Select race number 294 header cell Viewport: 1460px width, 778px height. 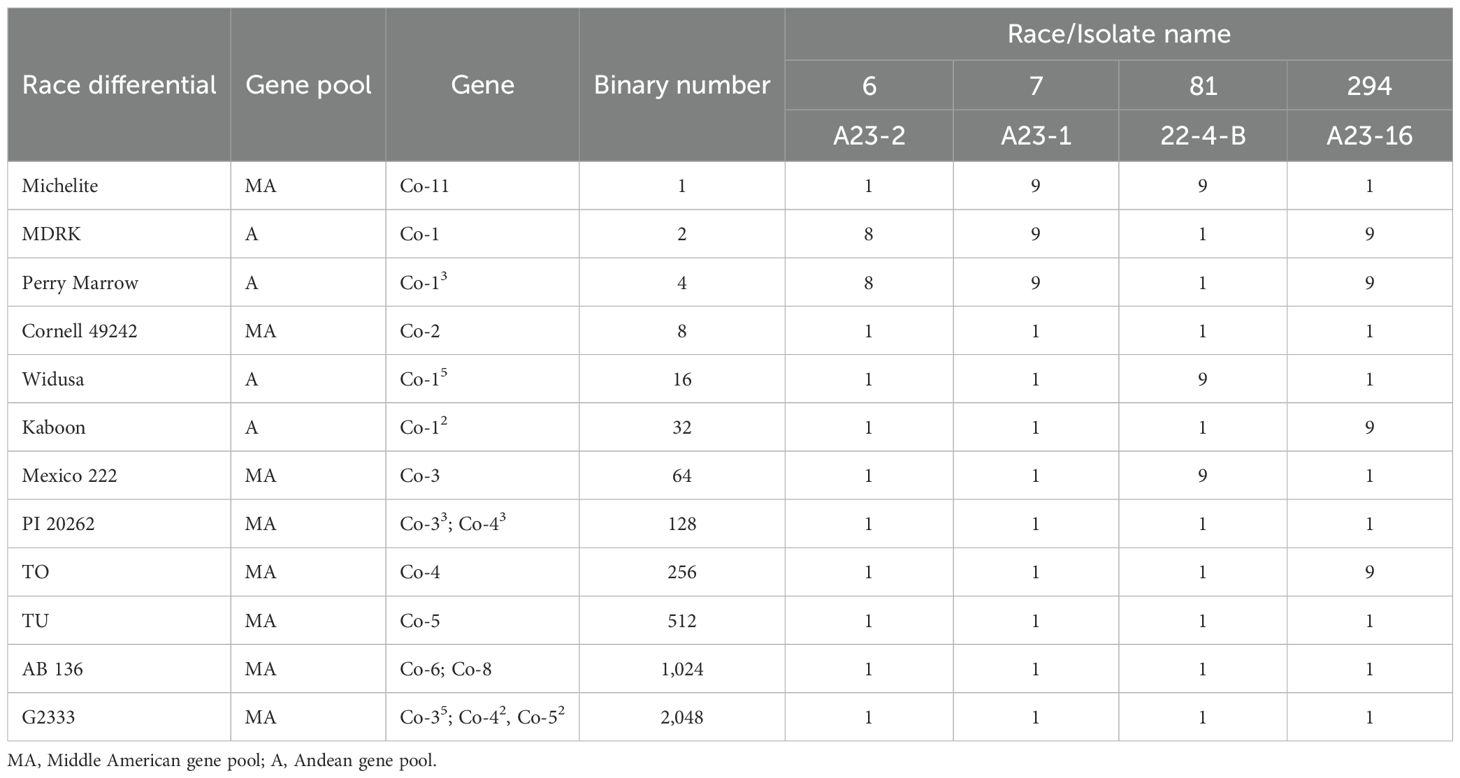(1369, 86)
